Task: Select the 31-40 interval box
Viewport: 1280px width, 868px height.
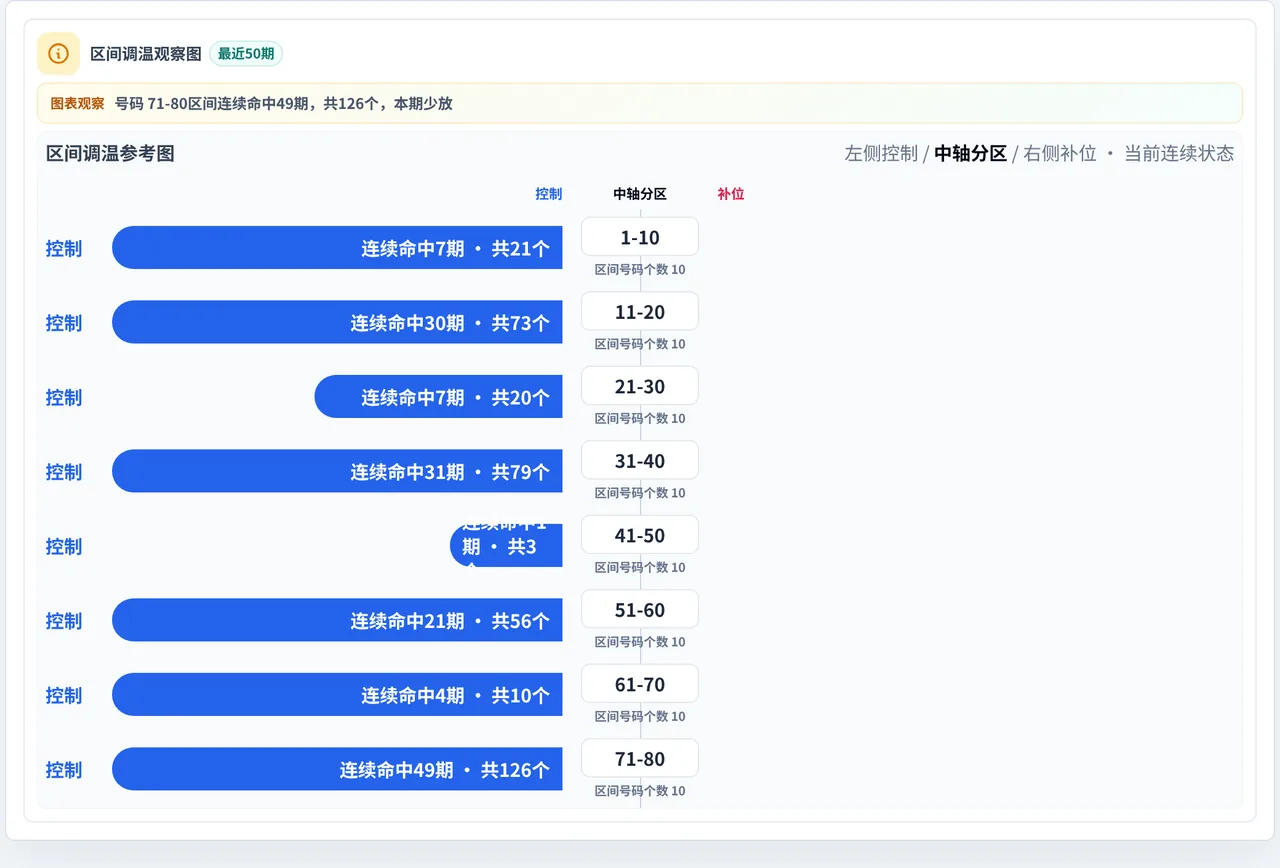Action: click(640, 461)
